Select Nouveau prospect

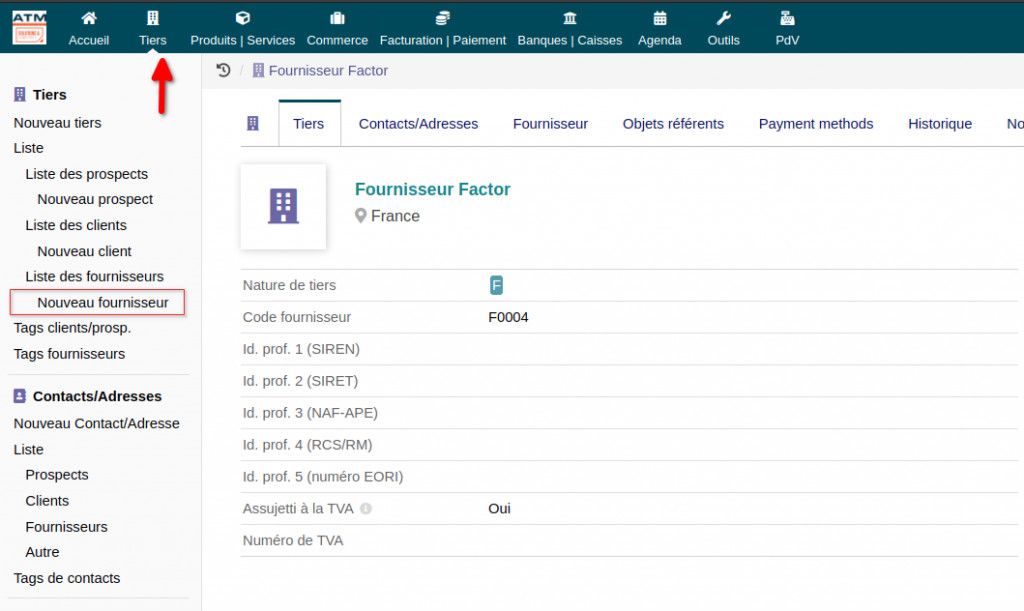click(95, 199)
